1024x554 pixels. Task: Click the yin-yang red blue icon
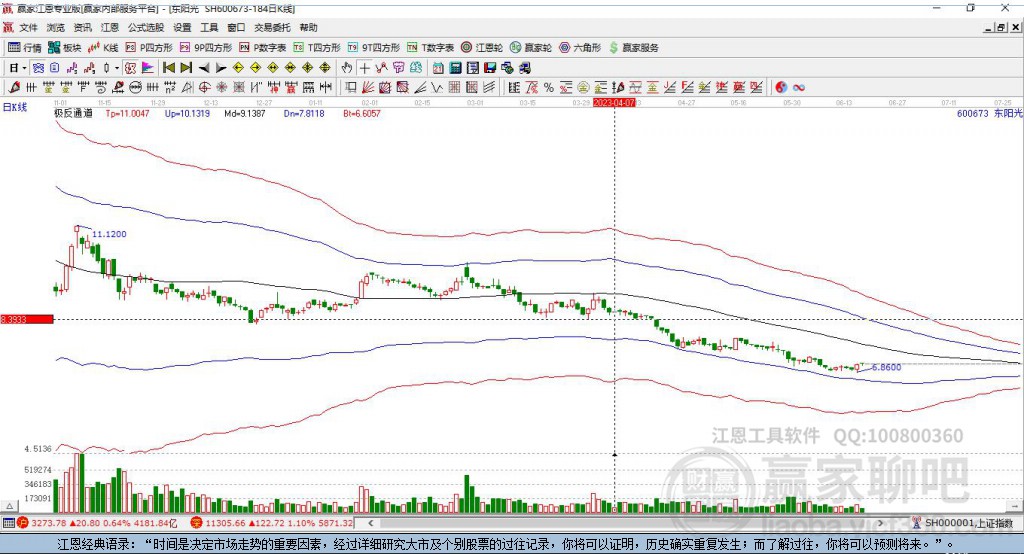tap(781, 88)
